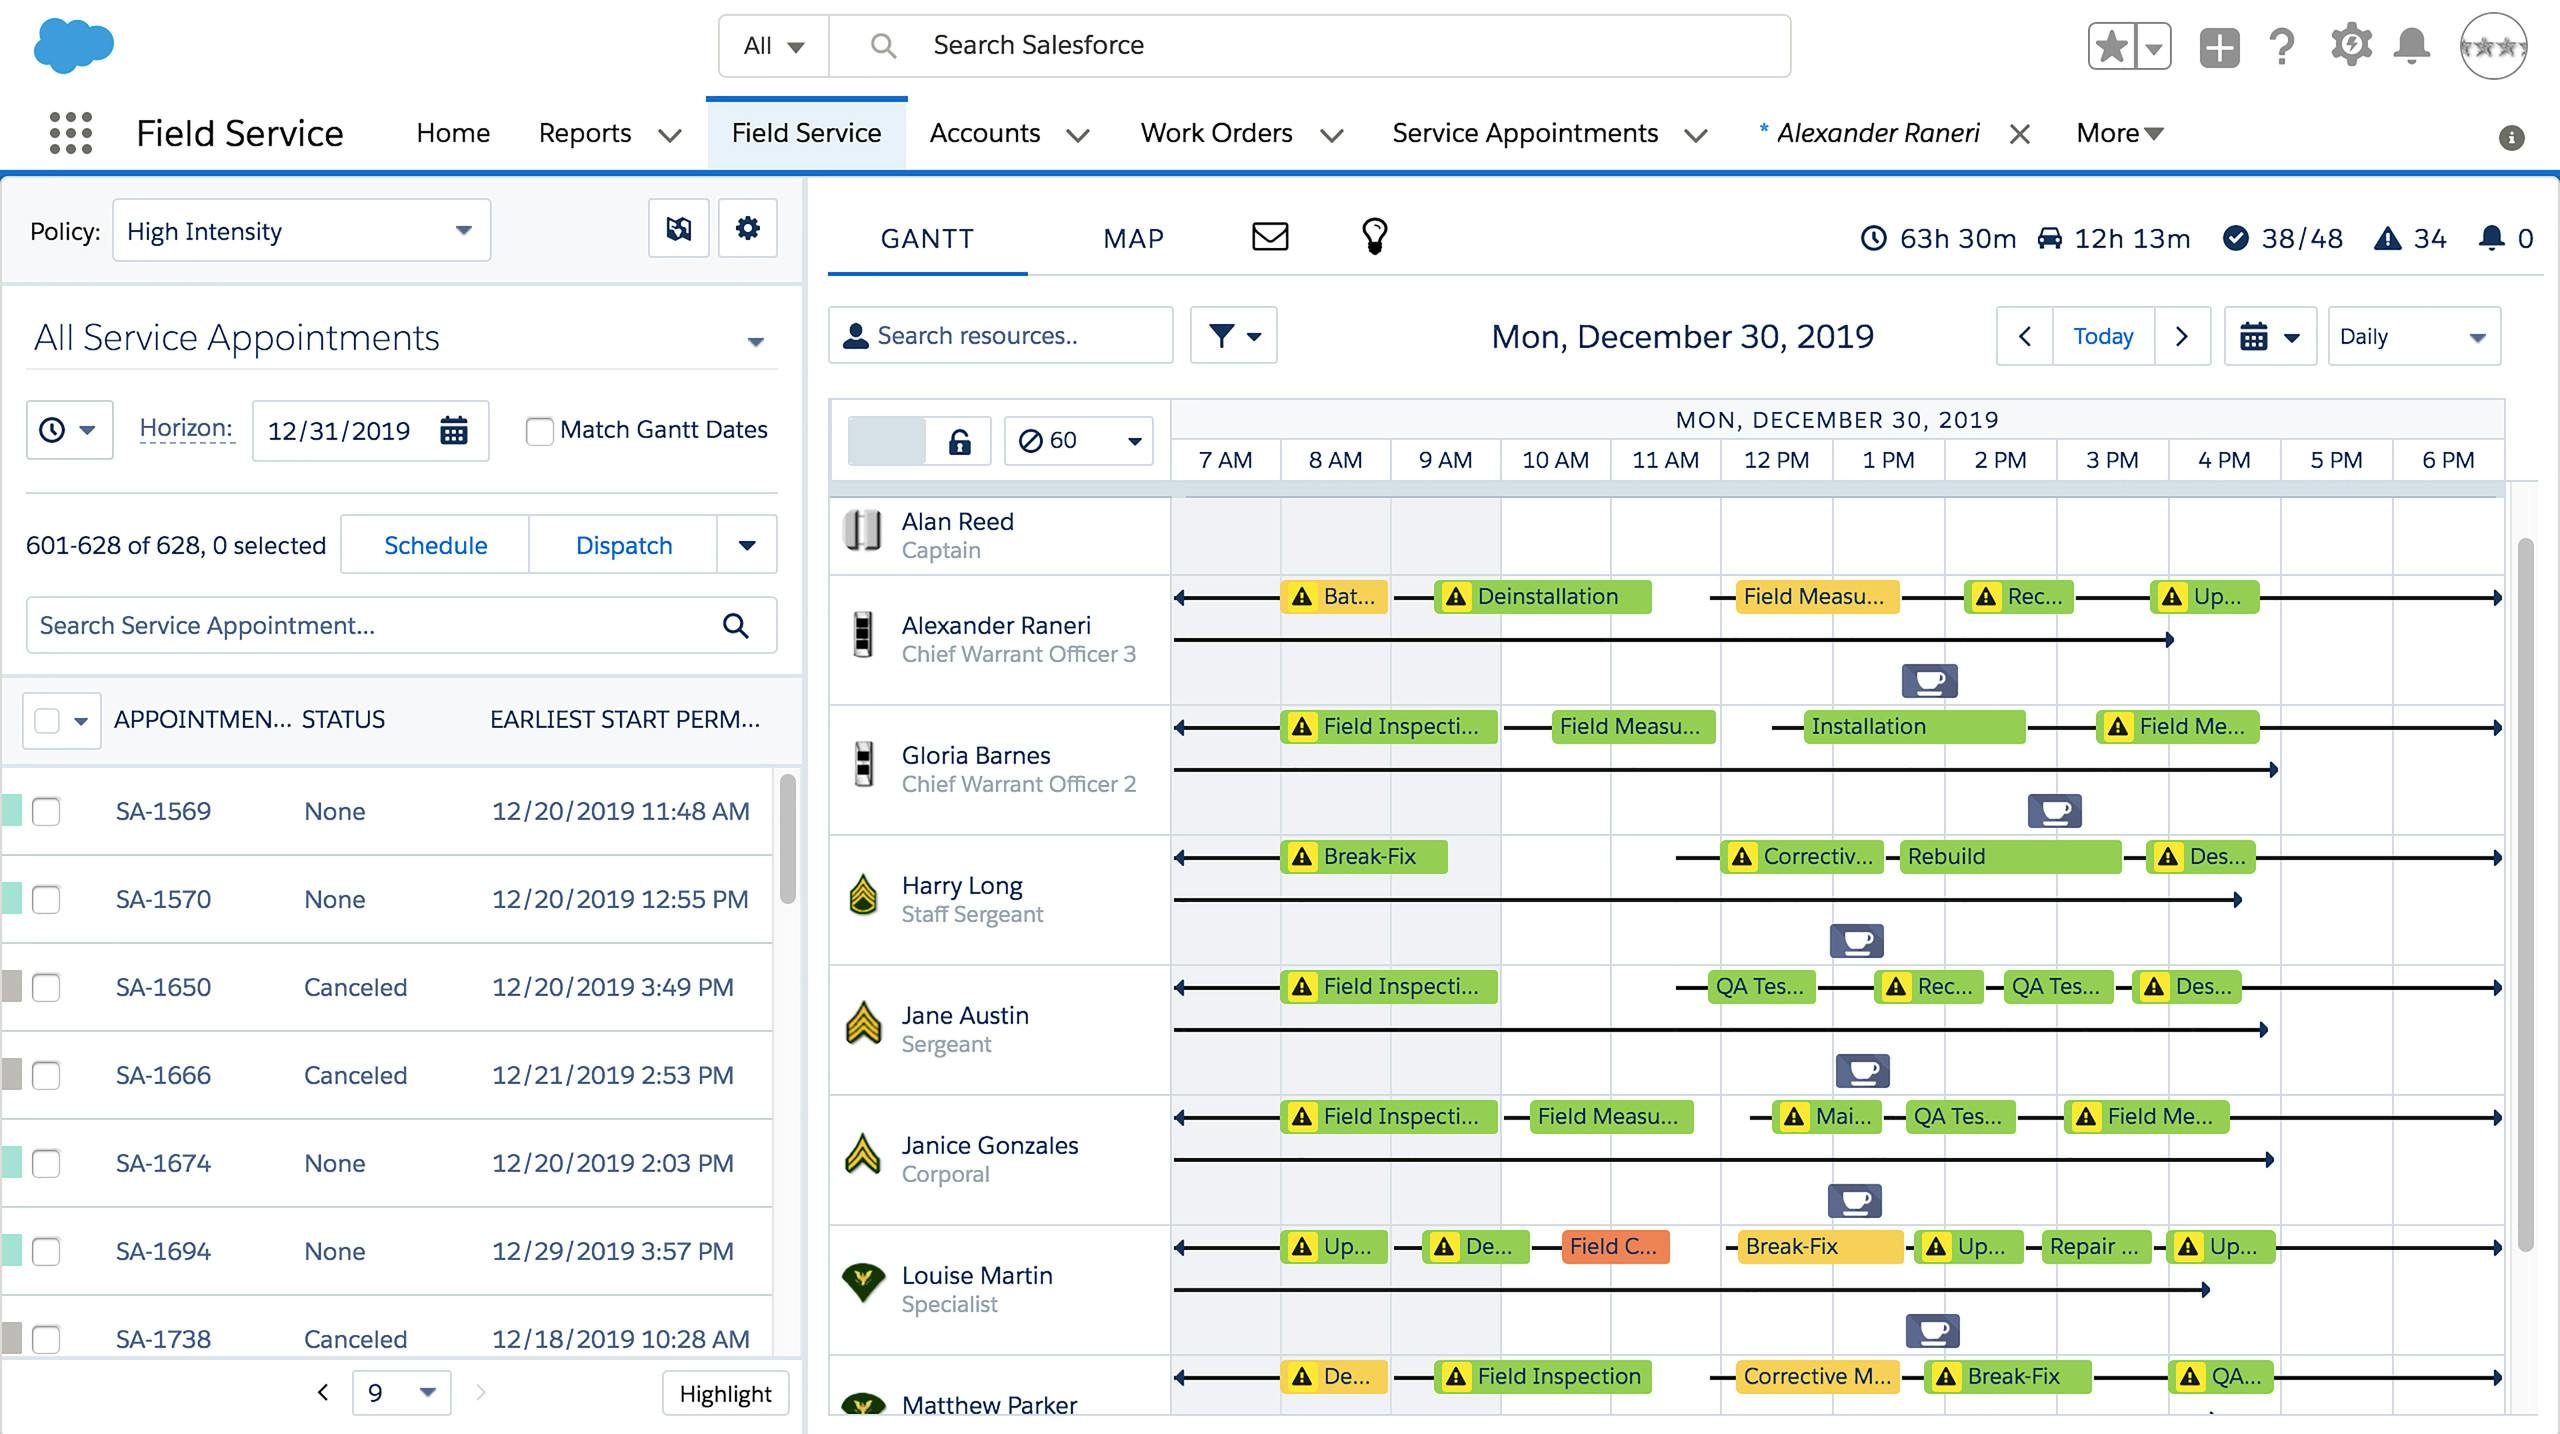Go to the previous day arrow

(2025, 336)
